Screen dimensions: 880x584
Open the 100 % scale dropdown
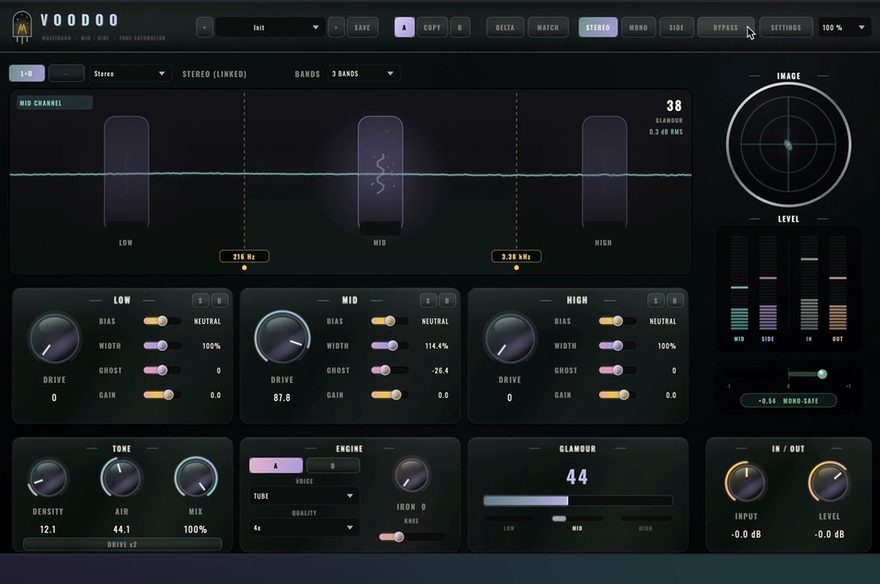pos(844,27)
